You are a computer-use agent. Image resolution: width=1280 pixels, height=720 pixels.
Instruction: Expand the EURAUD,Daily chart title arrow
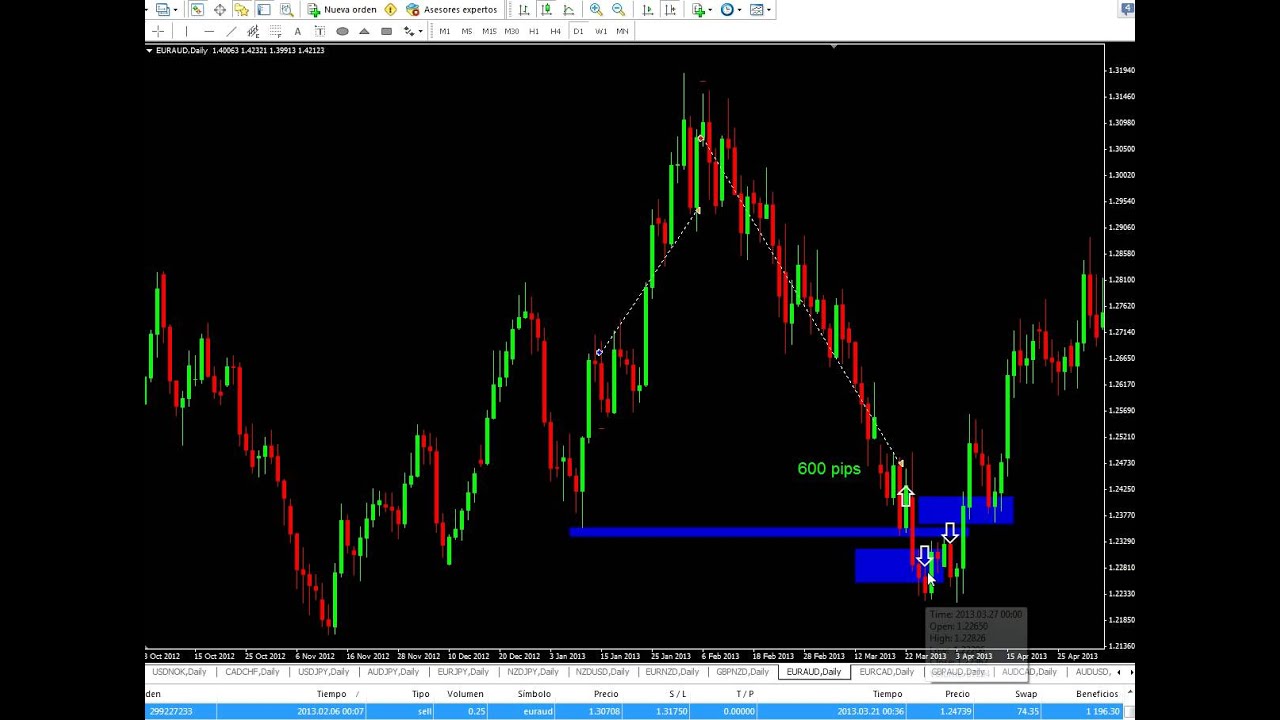pyautogui.click(x=149, y=50)
